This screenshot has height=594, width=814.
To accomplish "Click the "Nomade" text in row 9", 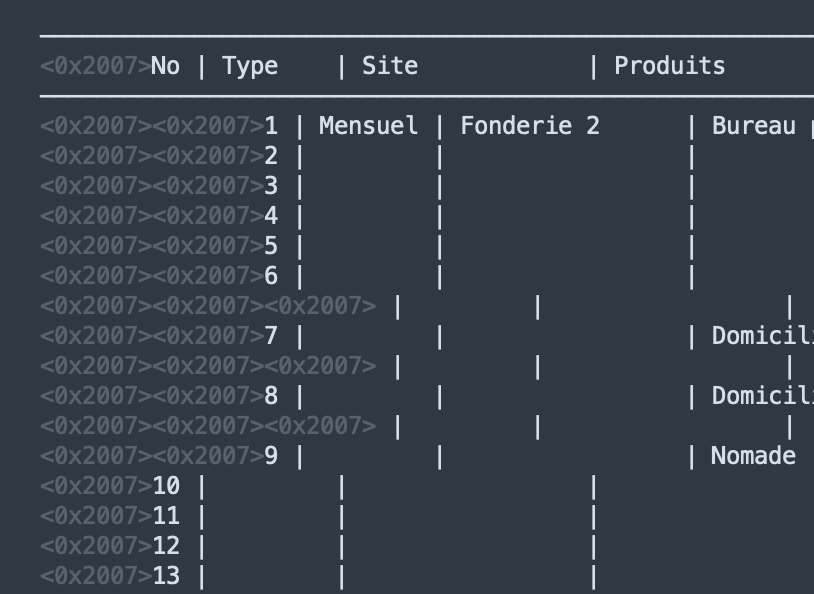I will pyautogui.click(x=753, y=456).
